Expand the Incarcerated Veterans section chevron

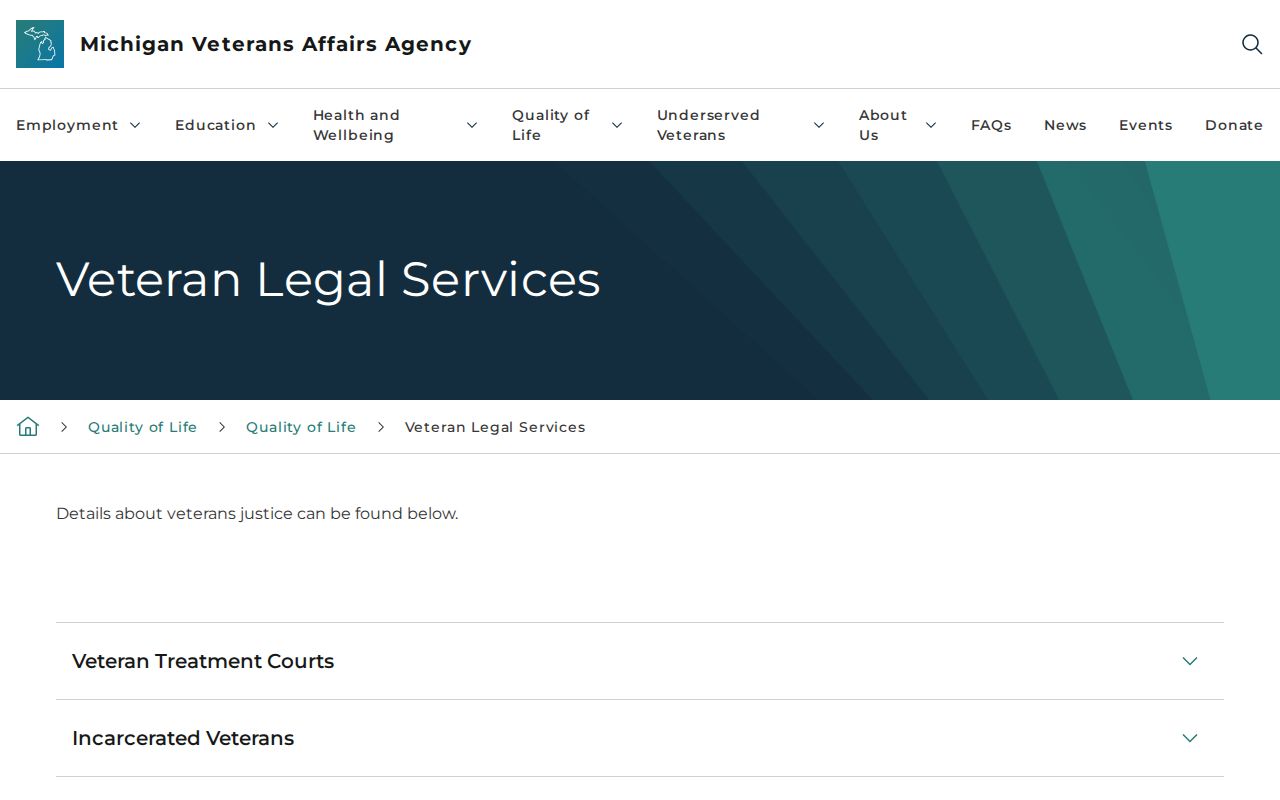point(1190,738)
